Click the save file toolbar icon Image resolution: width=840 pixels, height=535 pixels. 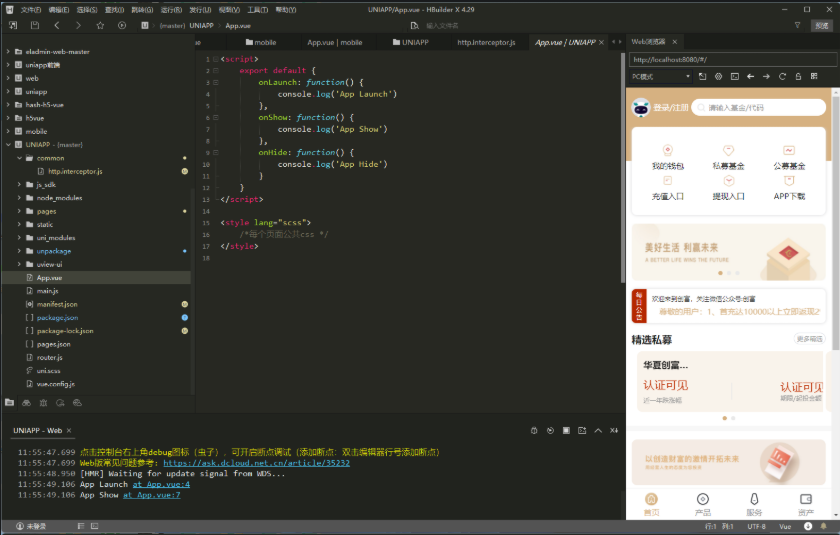tap(35, 25)
